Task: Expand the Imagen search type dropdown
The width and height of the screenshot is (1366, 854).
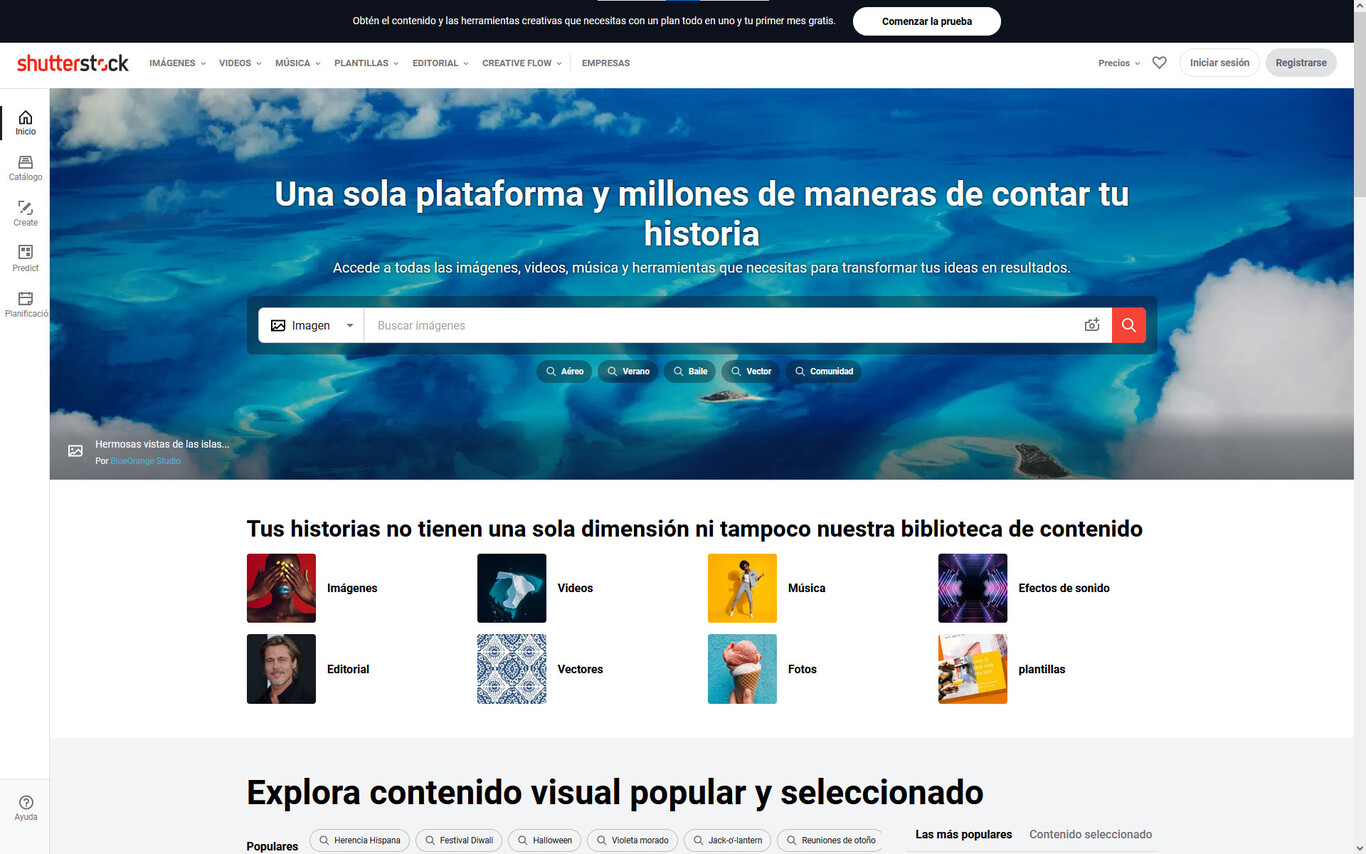Action: [x=311, y=325]
